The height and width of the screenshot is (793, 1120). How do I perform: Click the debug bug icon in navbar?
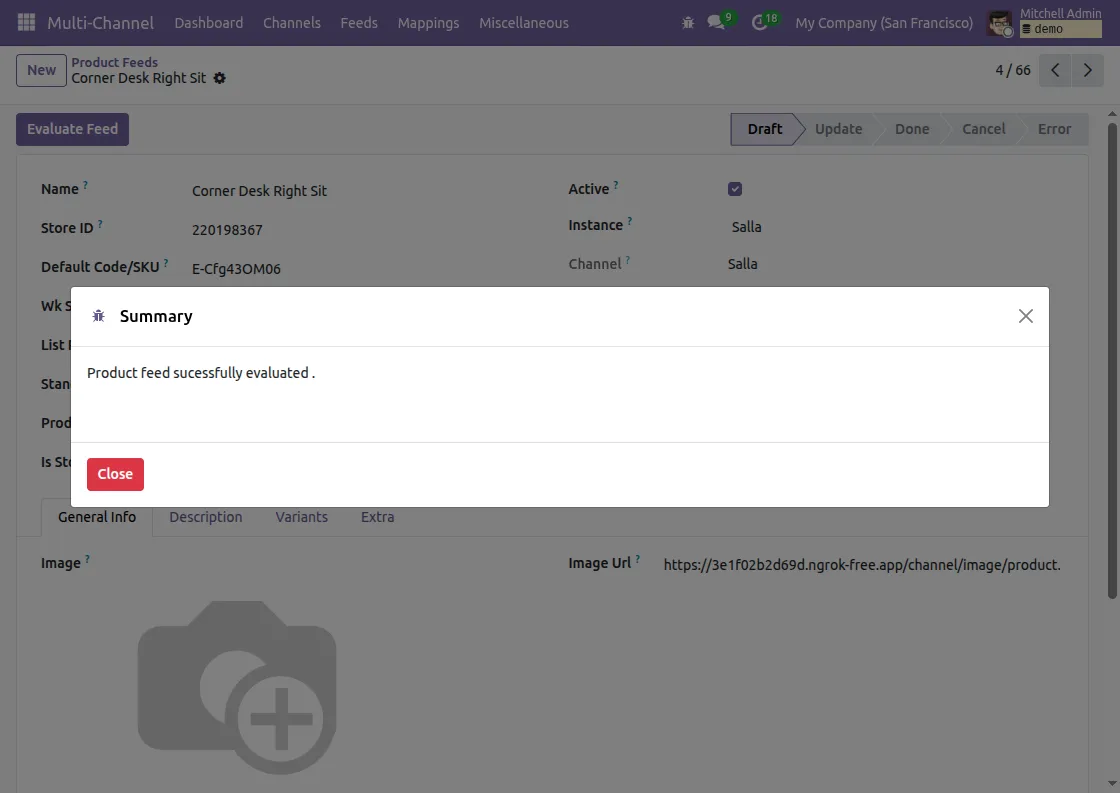[688, 23]
